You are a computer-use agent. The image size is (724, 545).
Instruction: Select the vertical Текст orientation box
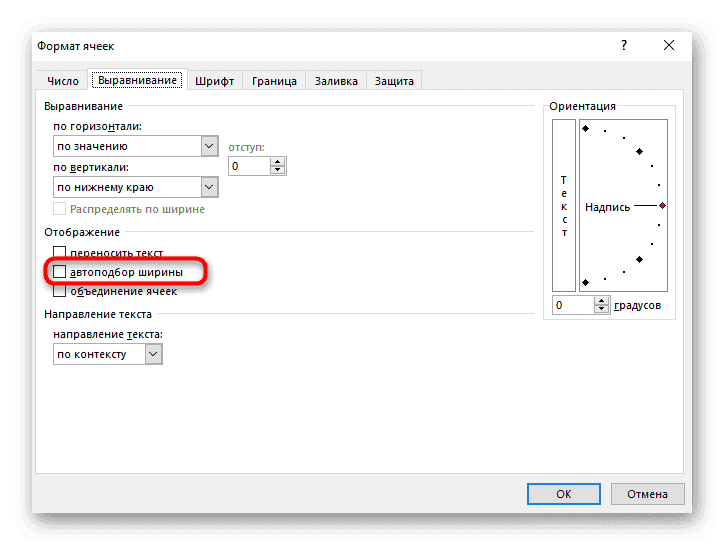click(x=564, y=205)
